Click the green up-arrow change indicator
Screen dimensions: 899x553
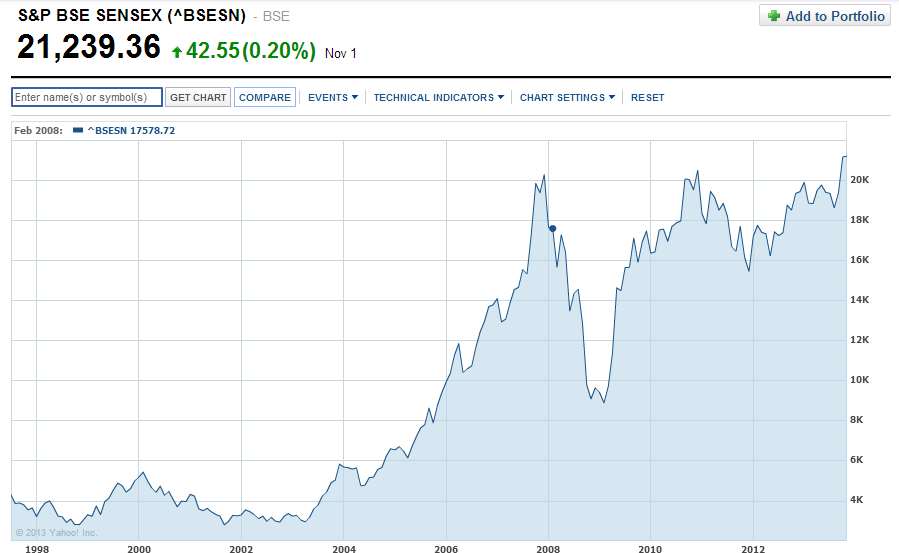[x=177, y=52]
